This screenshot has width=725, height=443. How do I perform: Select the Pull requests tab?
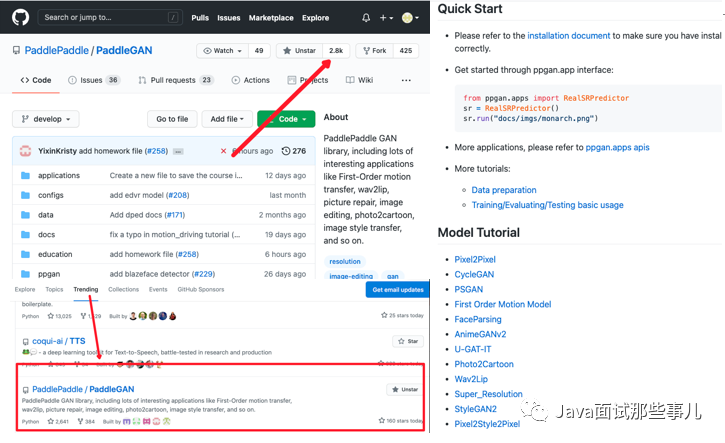175,80
